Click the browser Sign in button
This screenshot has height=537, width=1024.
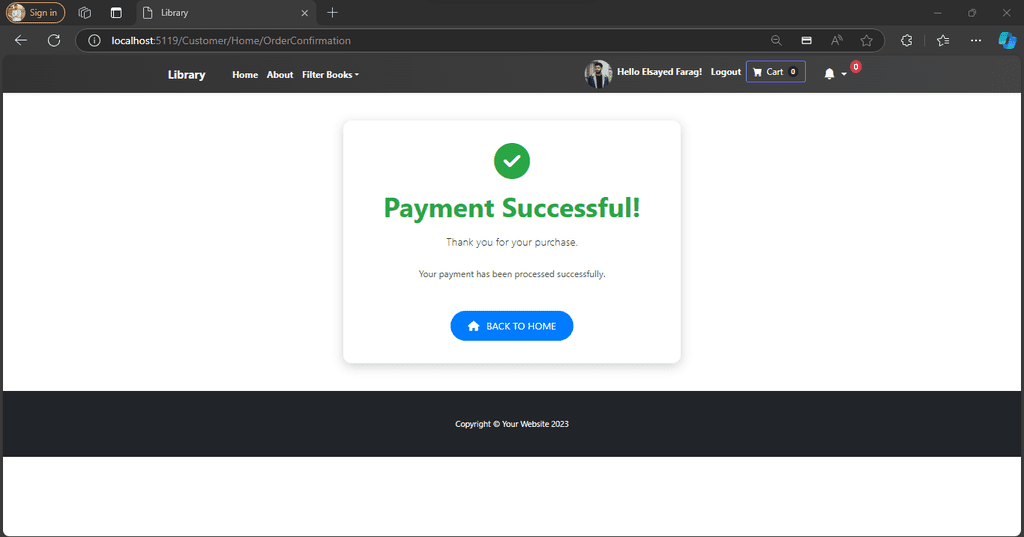(x=35, y=12)
